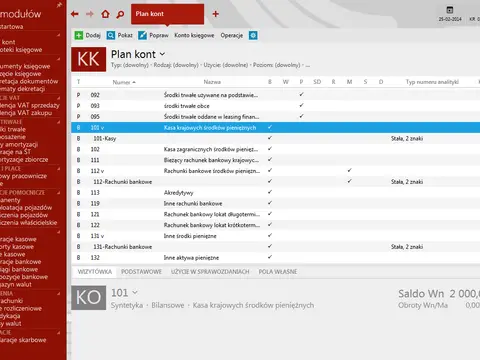Image resolution: width=480 pixels, height=360 pixels.
Task: Open ewidencja VAT zakupu in sidebar
Action: [x=26, y=113]
